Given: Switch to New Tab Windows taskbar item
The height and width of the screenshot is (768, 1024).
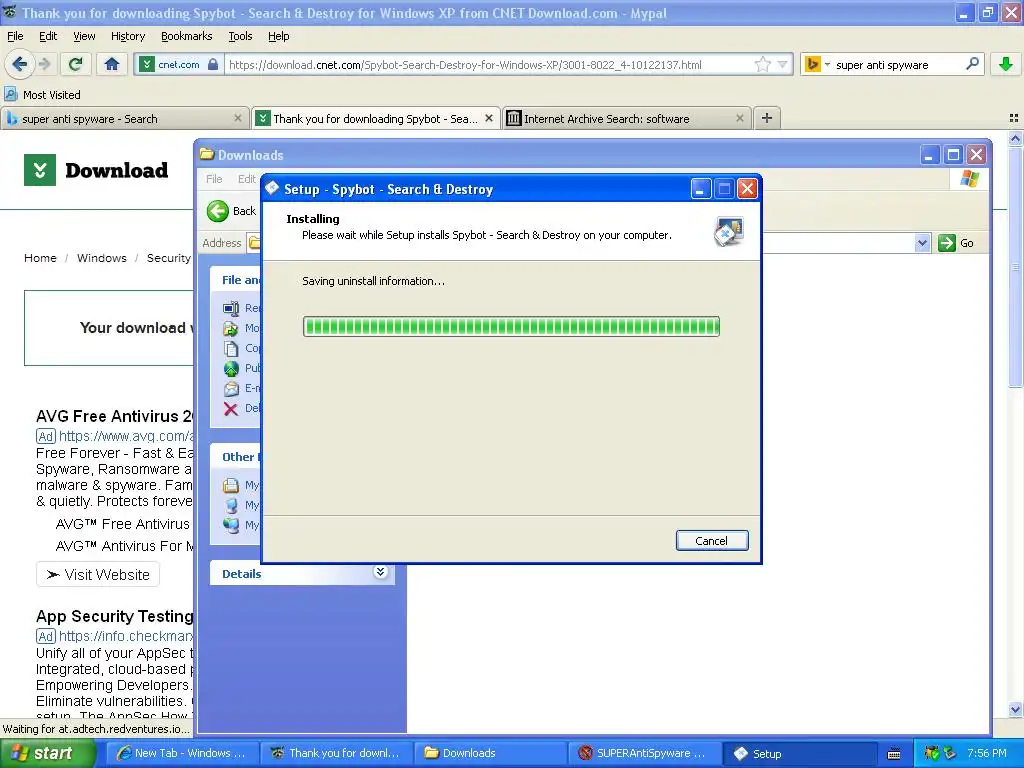Looking at the screenshot, I should [x=182, y=753].
